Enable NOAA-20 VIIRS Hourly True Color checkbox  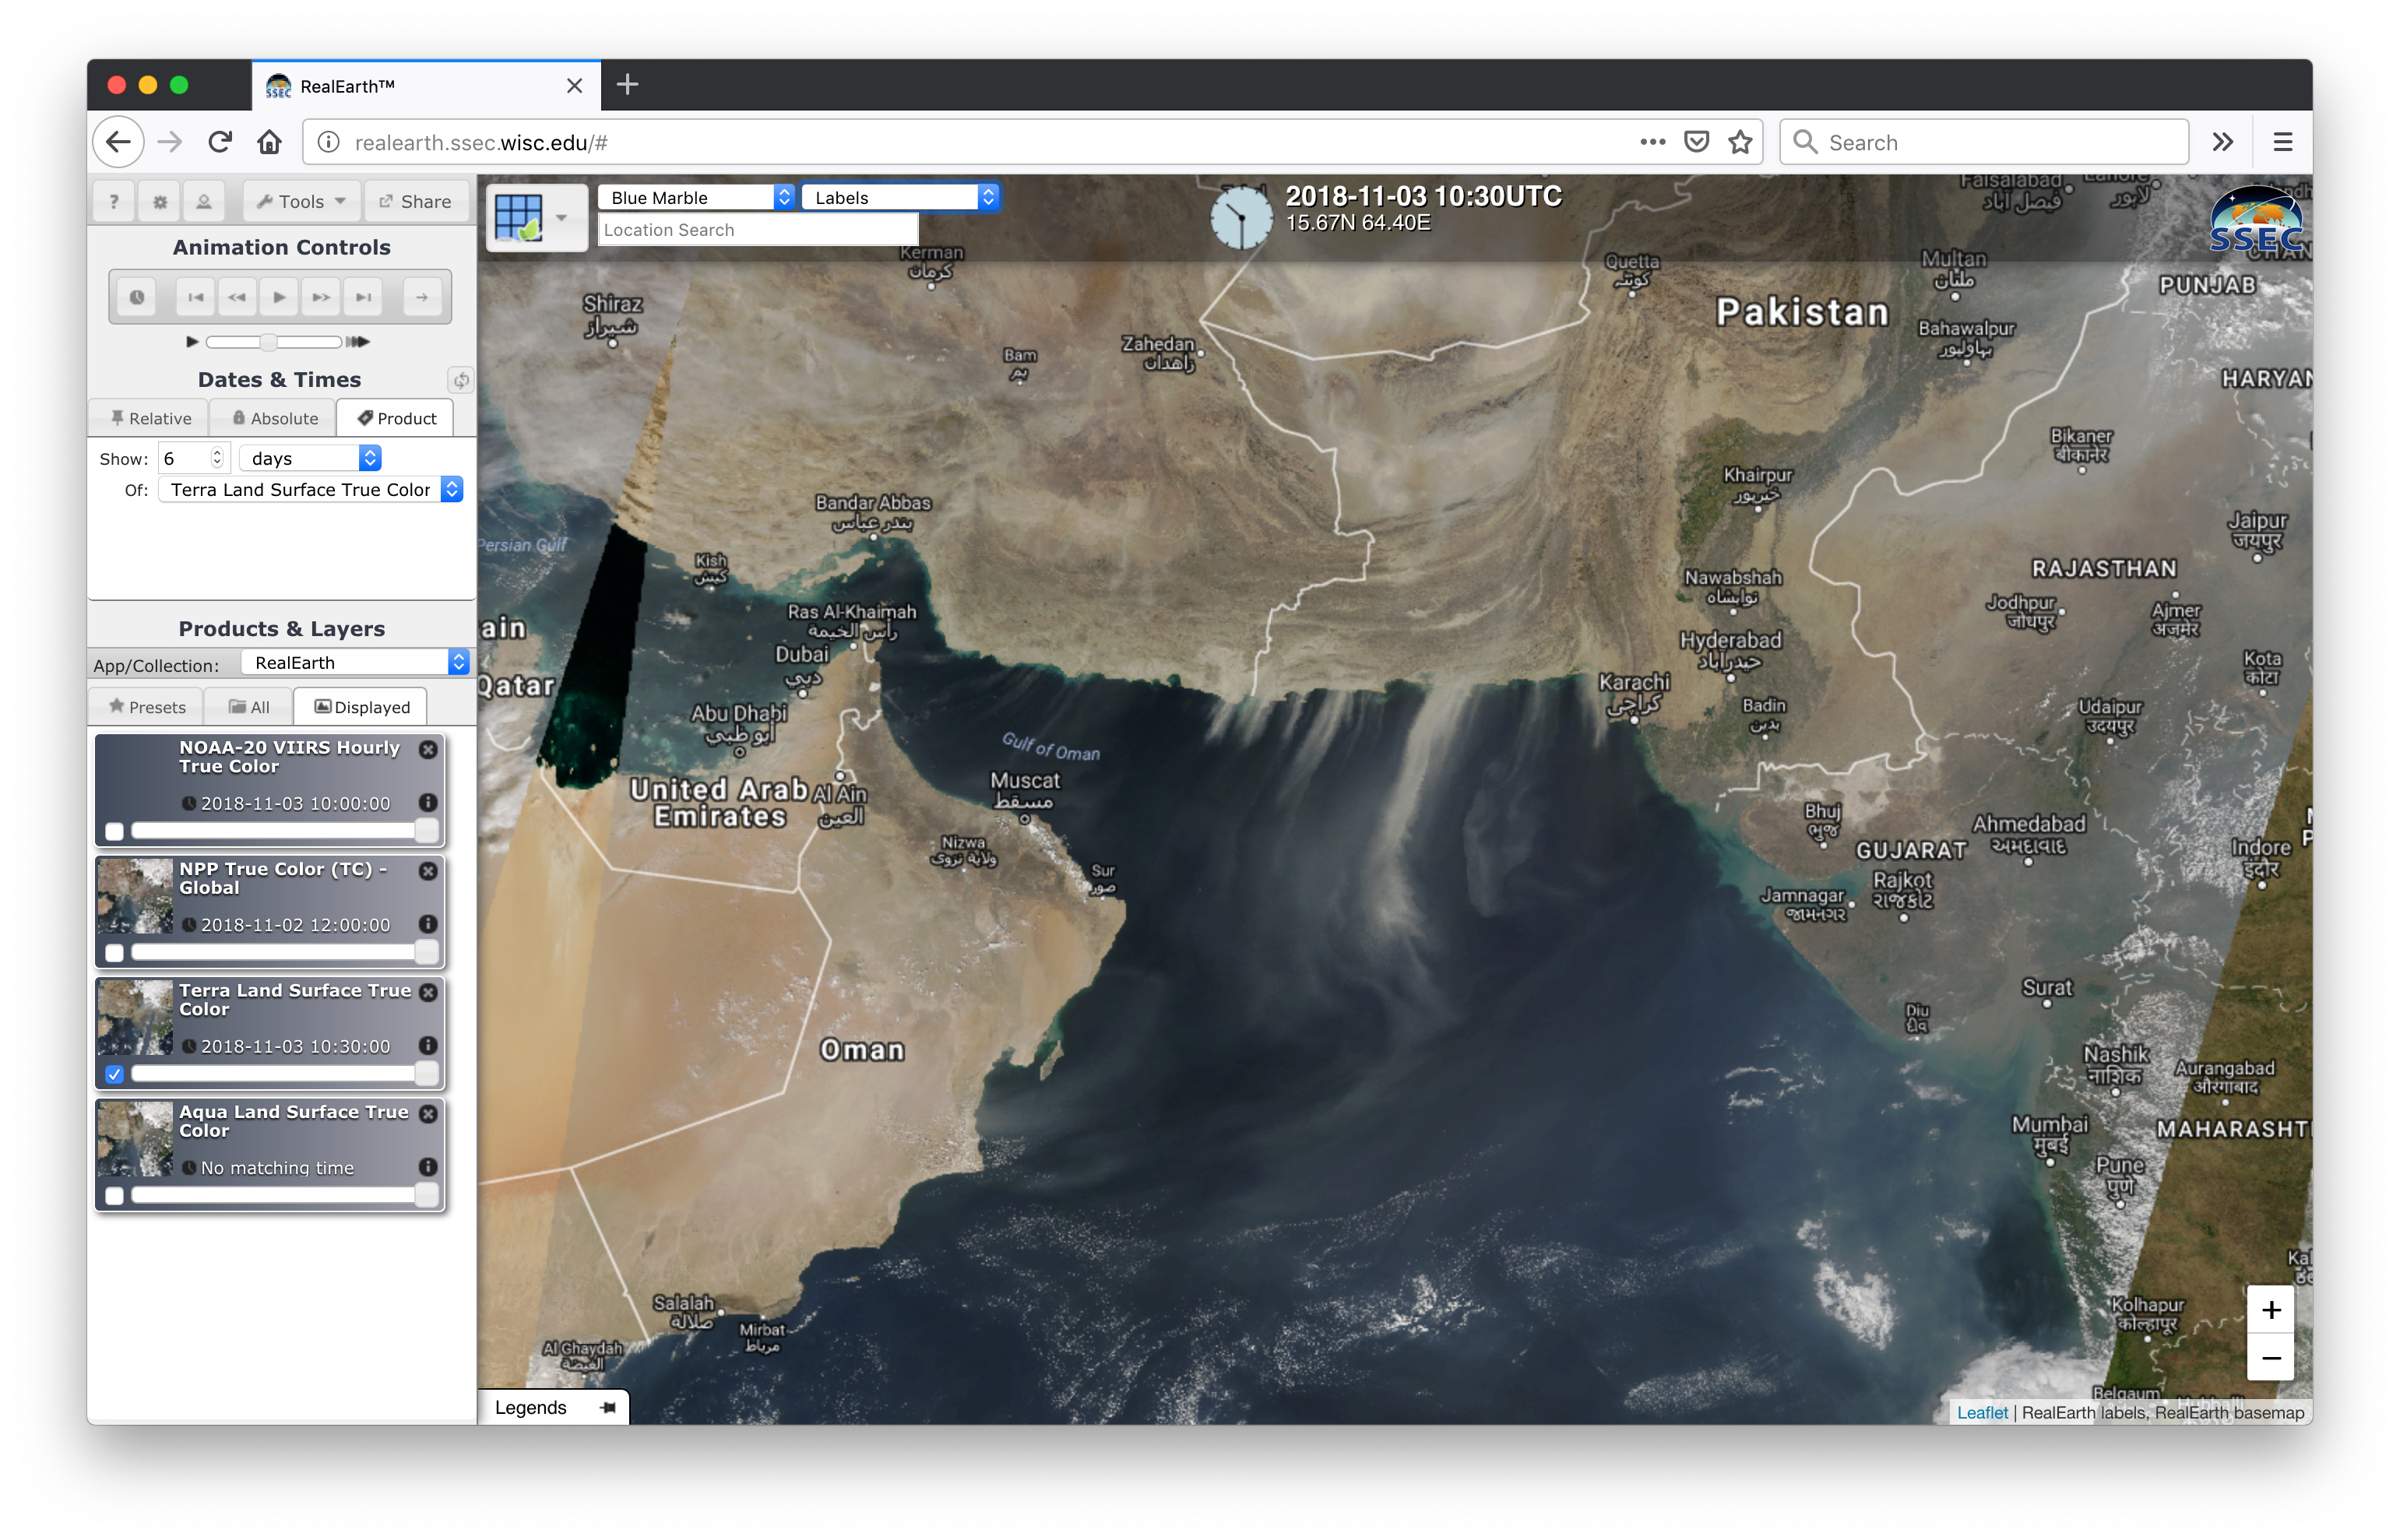click(115, 831)
